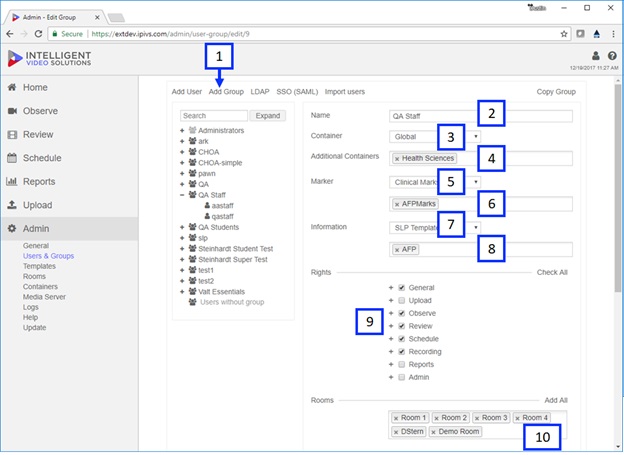The image size is (624, 455).
Task: Click the Review film icon
Action: 12,135
